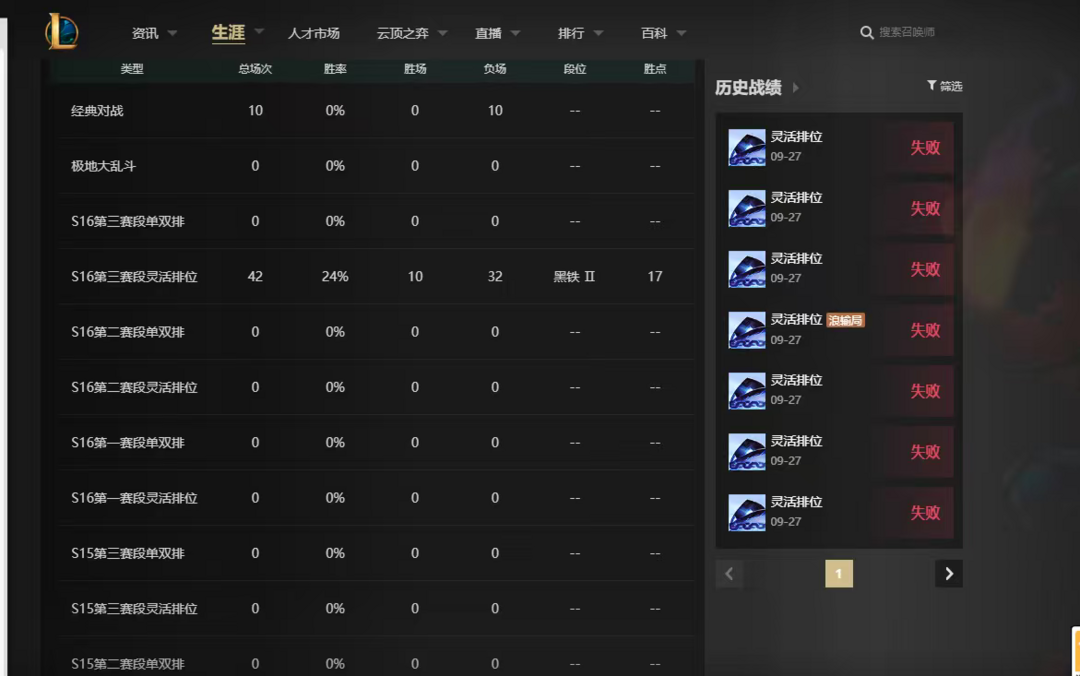Expand the 生涯 dropdown arrow

point(259,31)
